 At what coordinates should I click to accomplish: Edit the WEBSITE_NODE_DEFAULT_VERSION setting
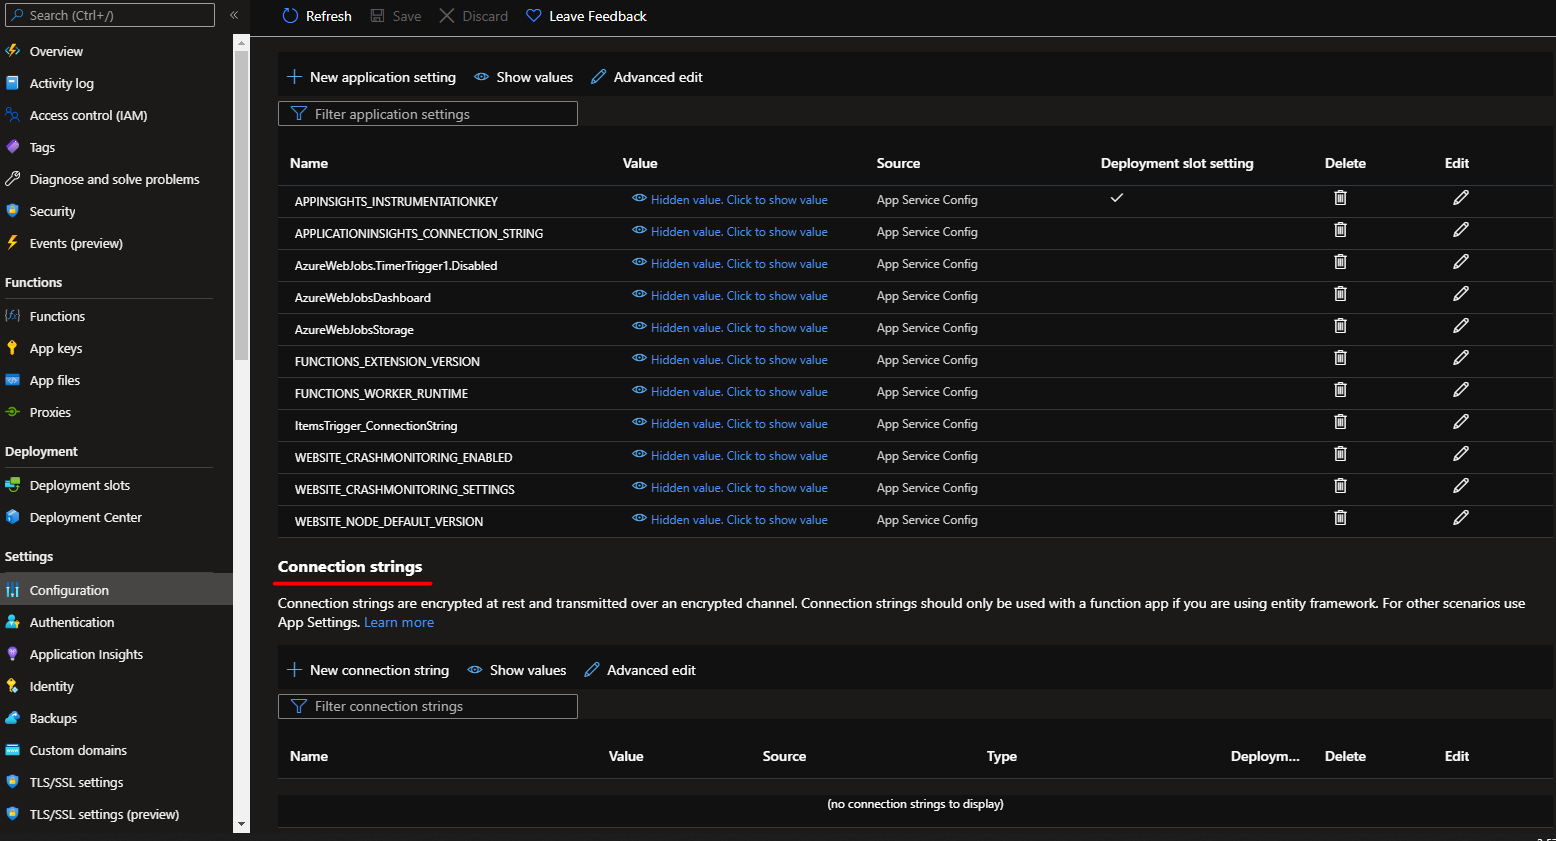1461,518
